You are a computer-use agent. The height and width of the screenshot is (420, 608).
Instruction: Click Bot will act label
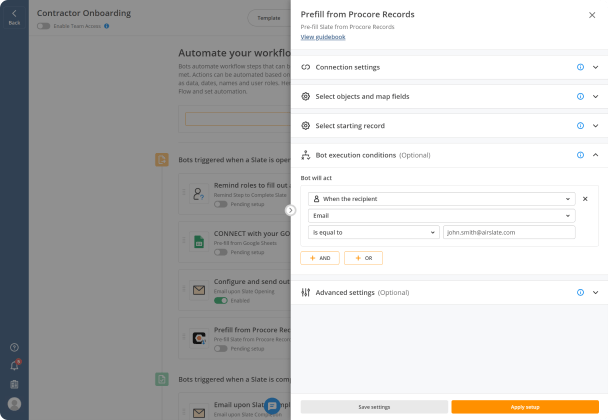click(316, 178)
